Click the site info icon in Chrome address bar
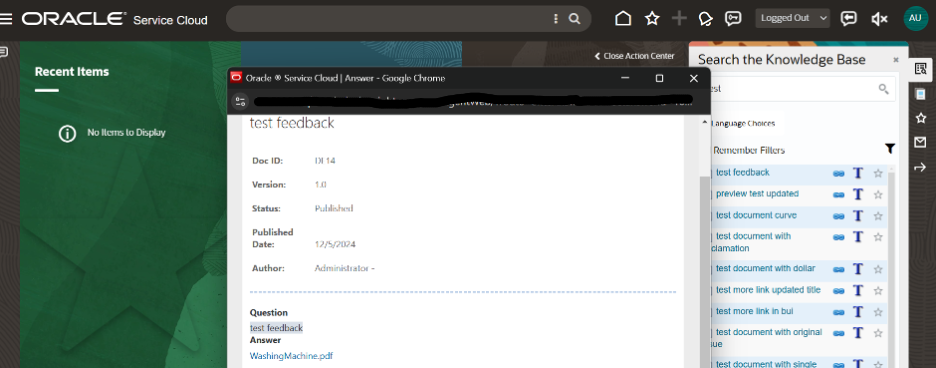Viewport: 936px width, 368px height. tap(240, 102)
